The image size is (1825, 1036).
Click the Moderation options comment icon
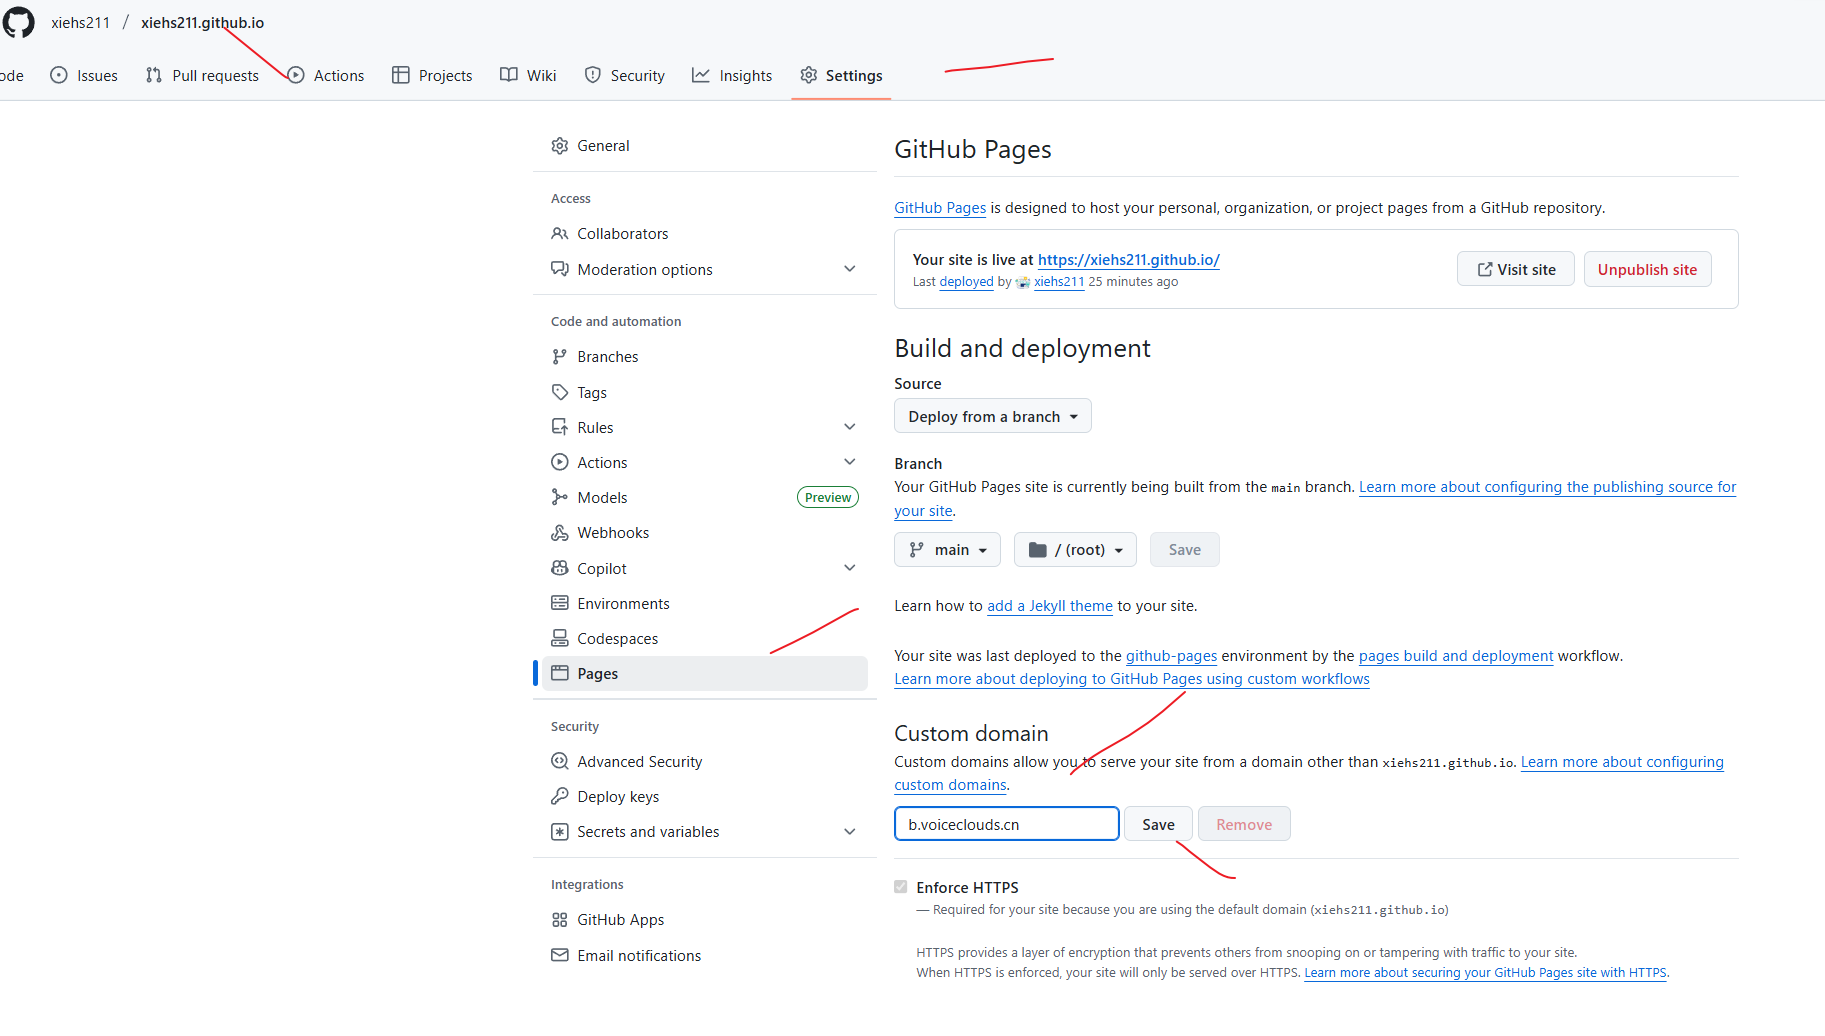click(x=560, y=269)
